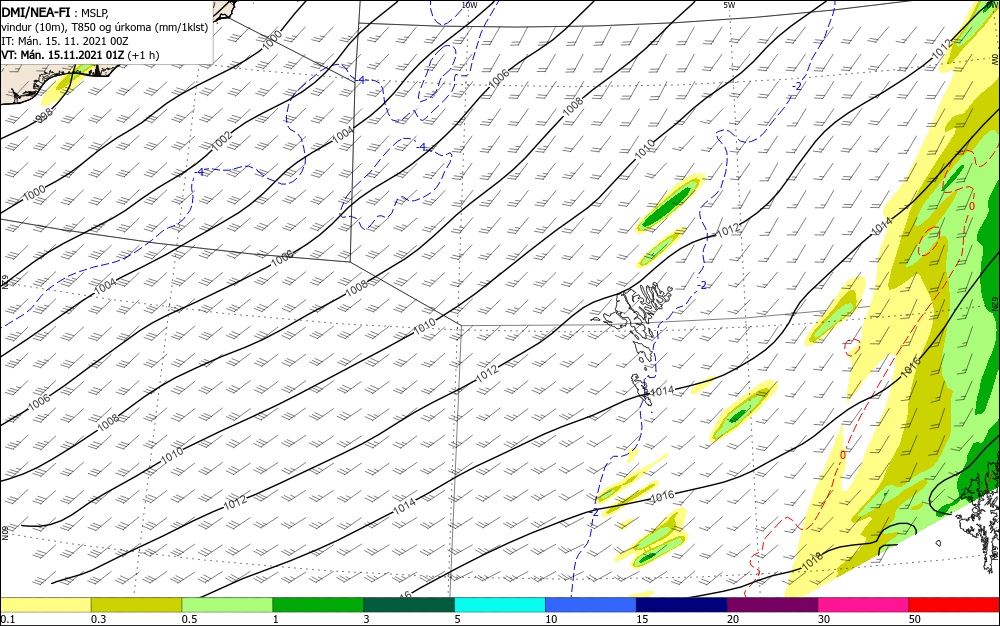The height and width of the screenshot is (626, 1000).
Task: Click legend value '3' under the scale
Action: click(x=367, y=619)
